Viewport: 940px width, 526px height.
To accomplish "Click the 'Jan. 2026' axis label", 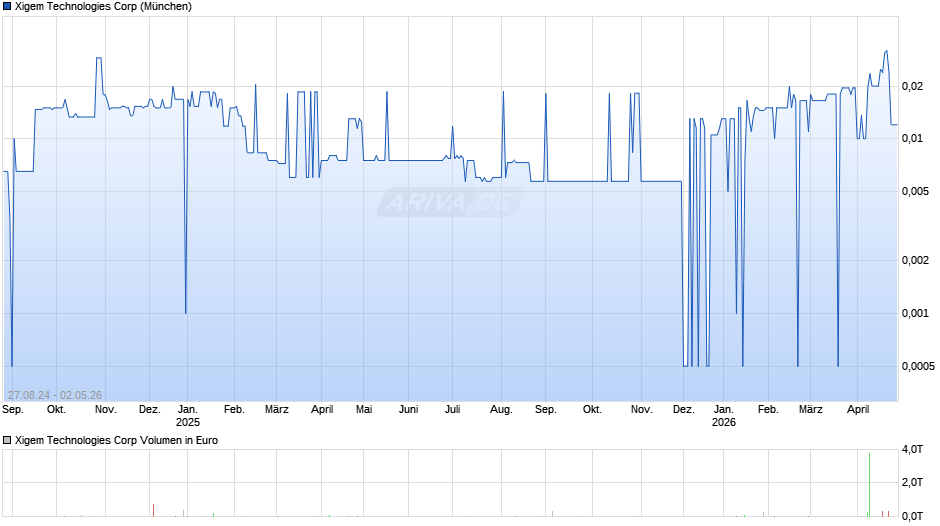I will pyautogui.click(x=724, y=416).
